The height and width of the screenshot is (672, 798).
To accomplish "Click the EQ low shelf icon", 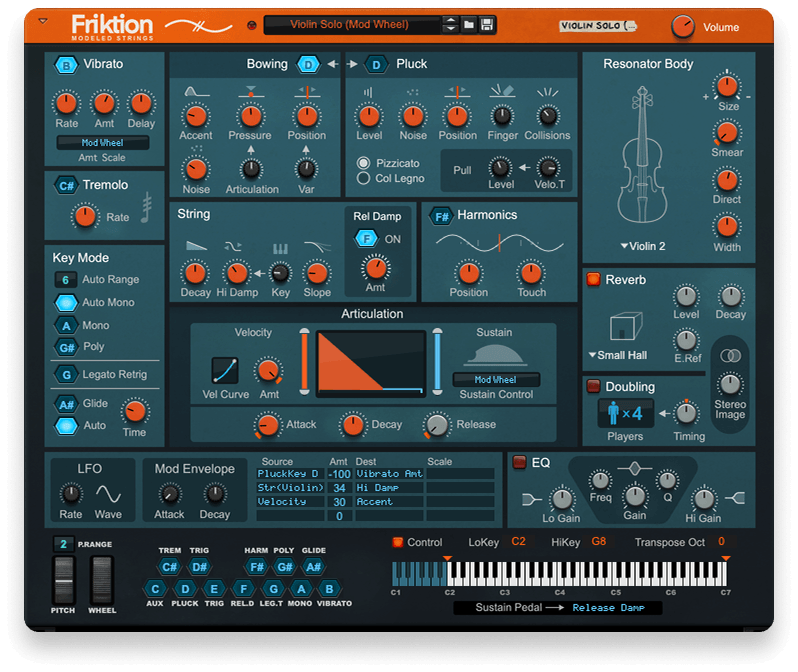I will (532, 499).
